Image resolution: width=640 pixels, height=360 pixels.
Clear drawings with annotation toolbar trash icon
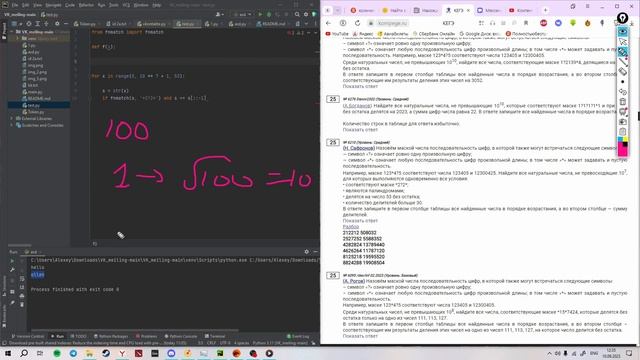tap(622, 102)
